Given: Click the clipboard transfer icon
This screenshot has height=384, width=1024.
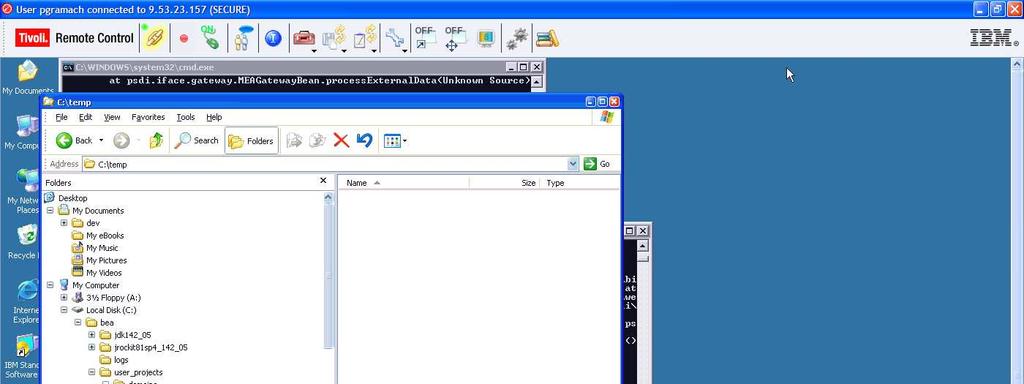Looking at the screenshot, I should (364, 38).
